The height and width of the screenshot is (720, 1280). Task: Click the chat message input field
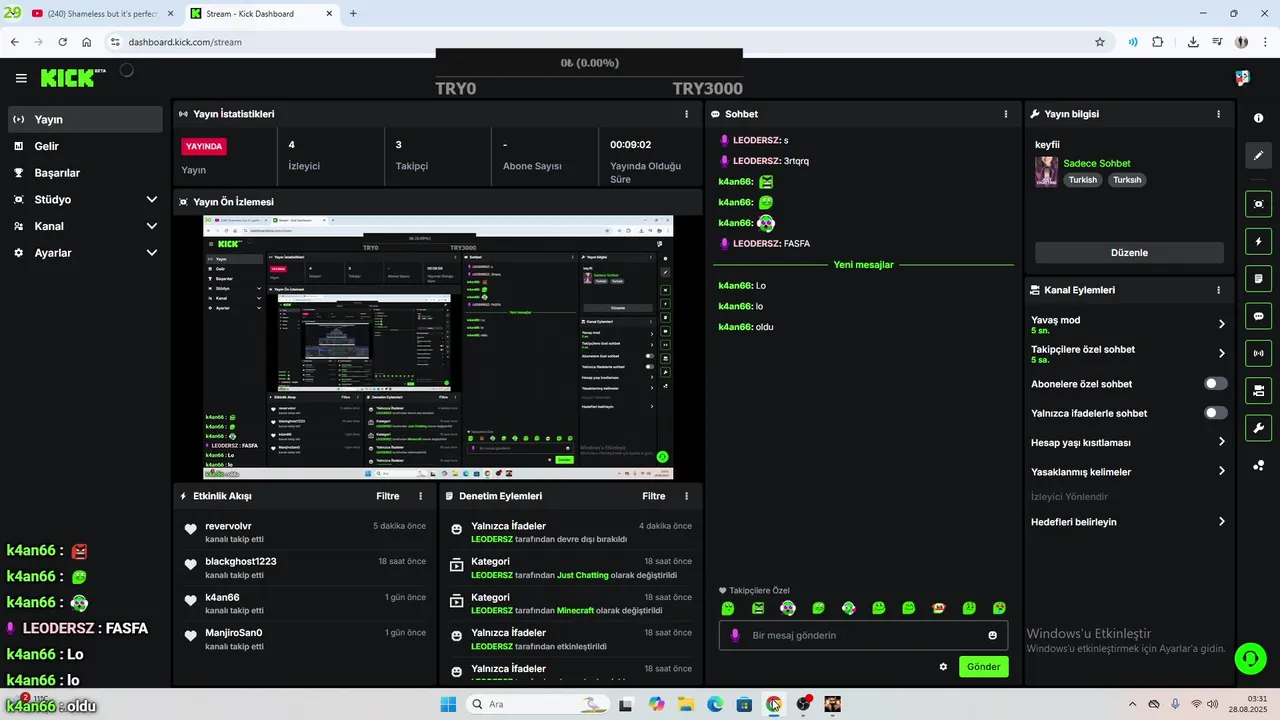tap(863, 635)
